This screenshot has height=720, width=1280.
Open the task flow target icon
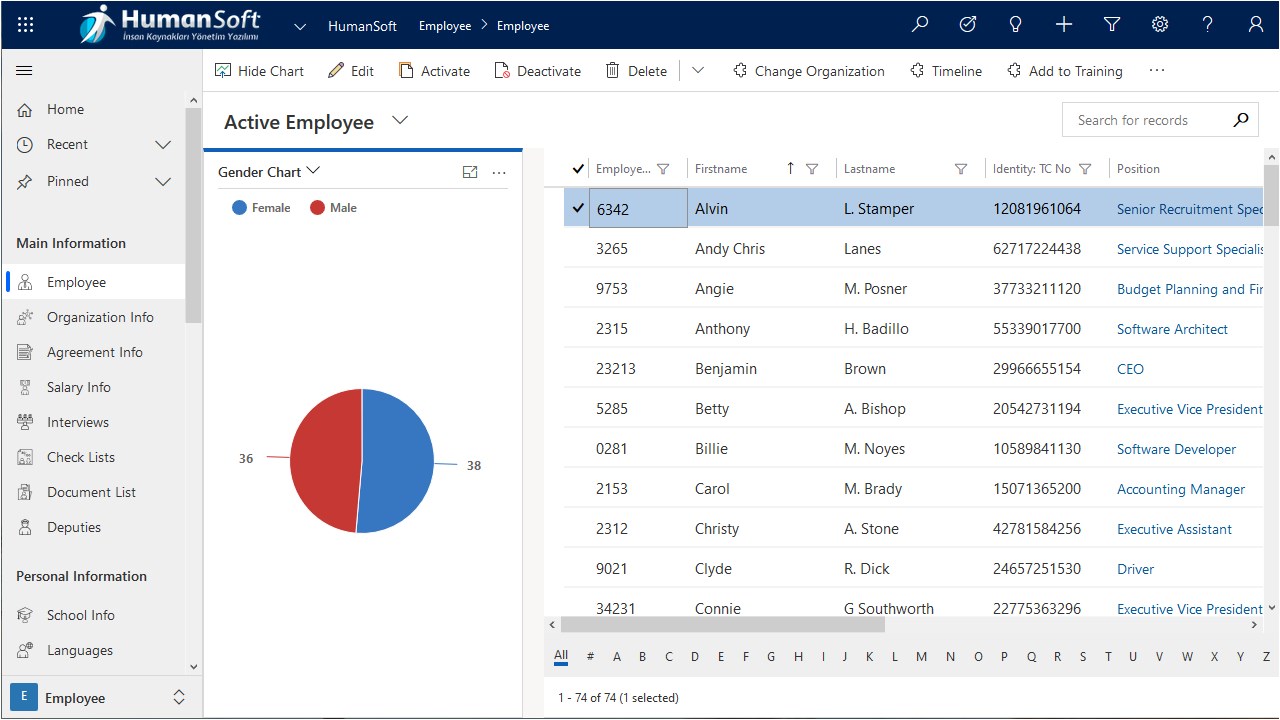tap(968, 25)
